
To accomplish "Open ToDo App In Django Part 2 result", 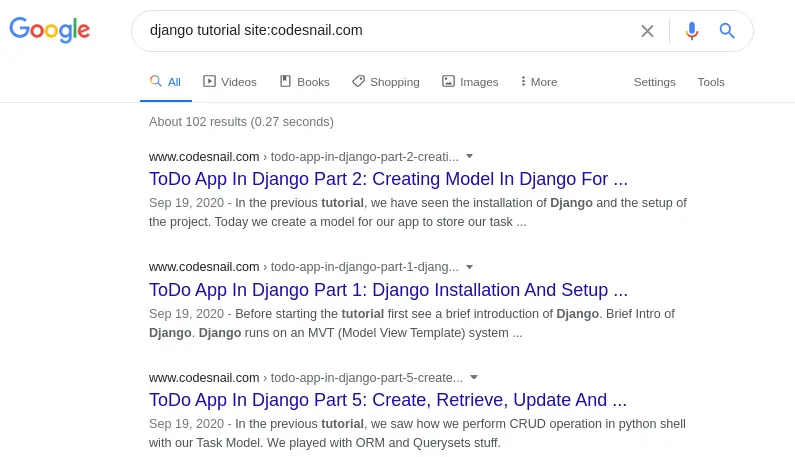I will (x=388, y=179).
